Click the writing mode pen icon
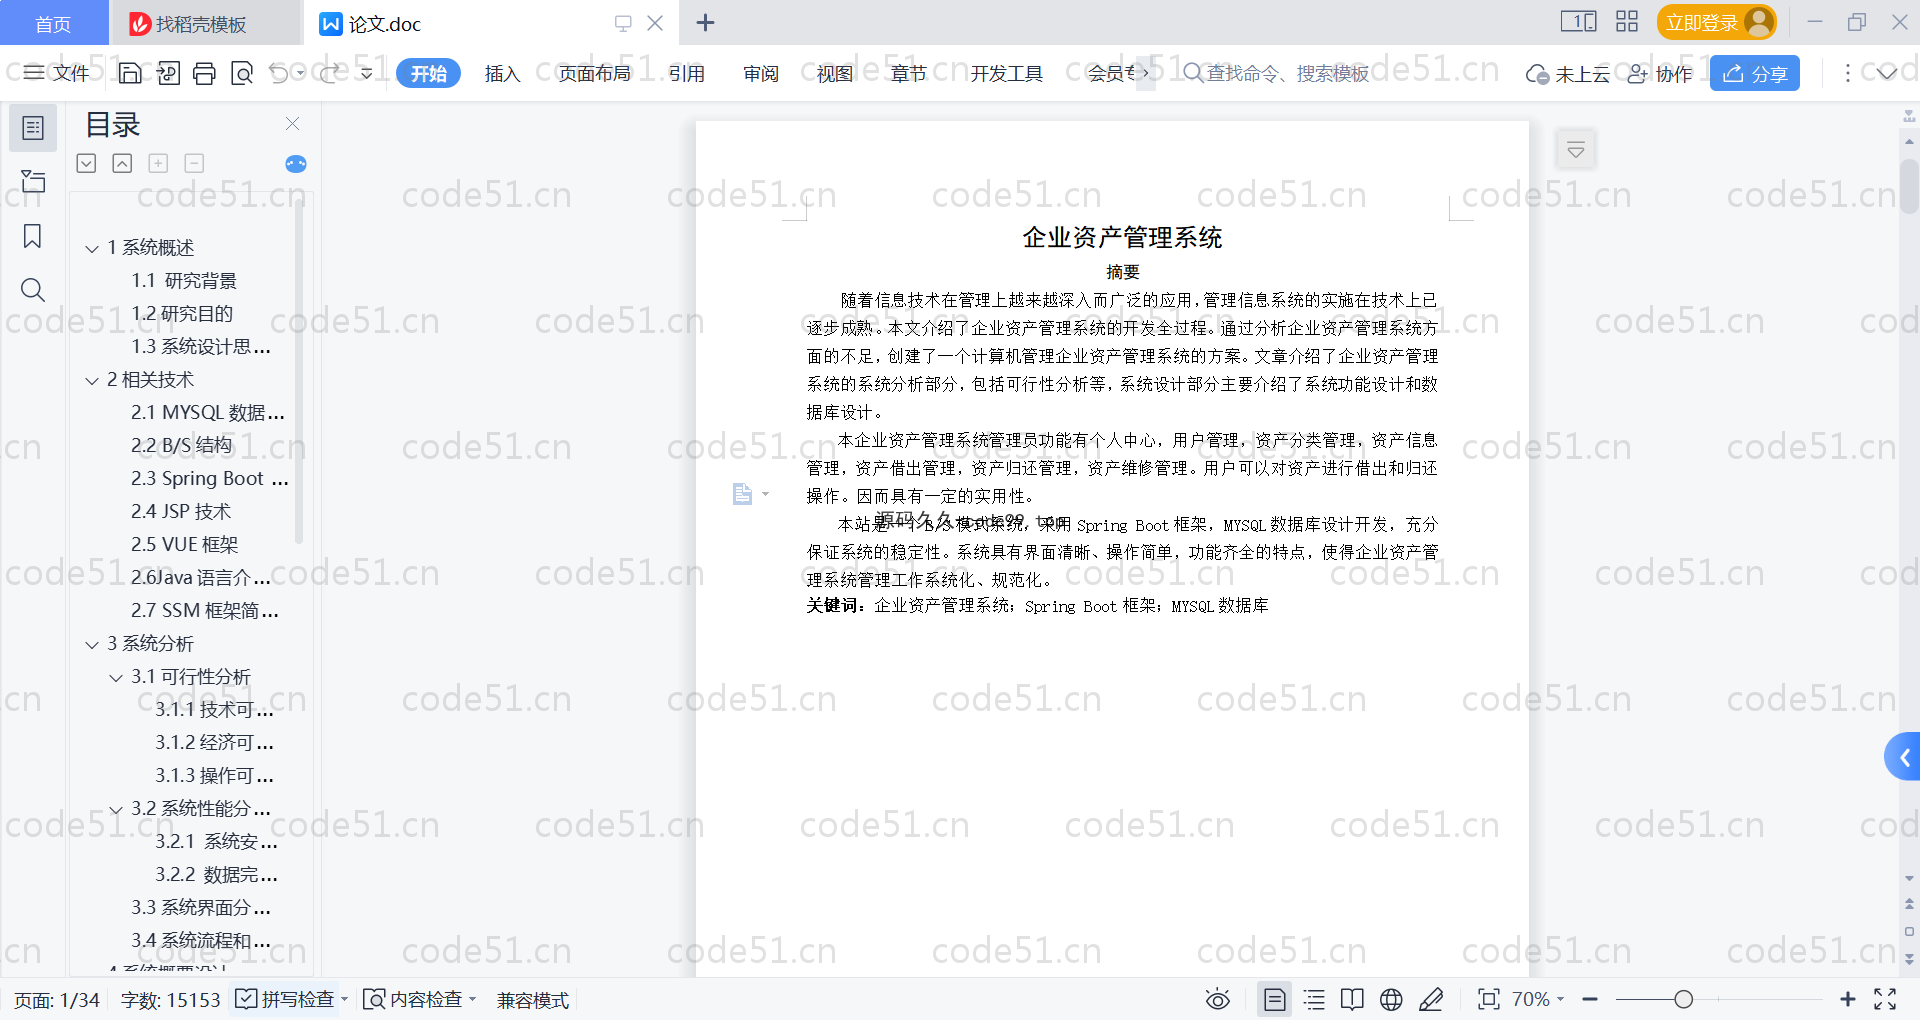 tap(1431, 999)
